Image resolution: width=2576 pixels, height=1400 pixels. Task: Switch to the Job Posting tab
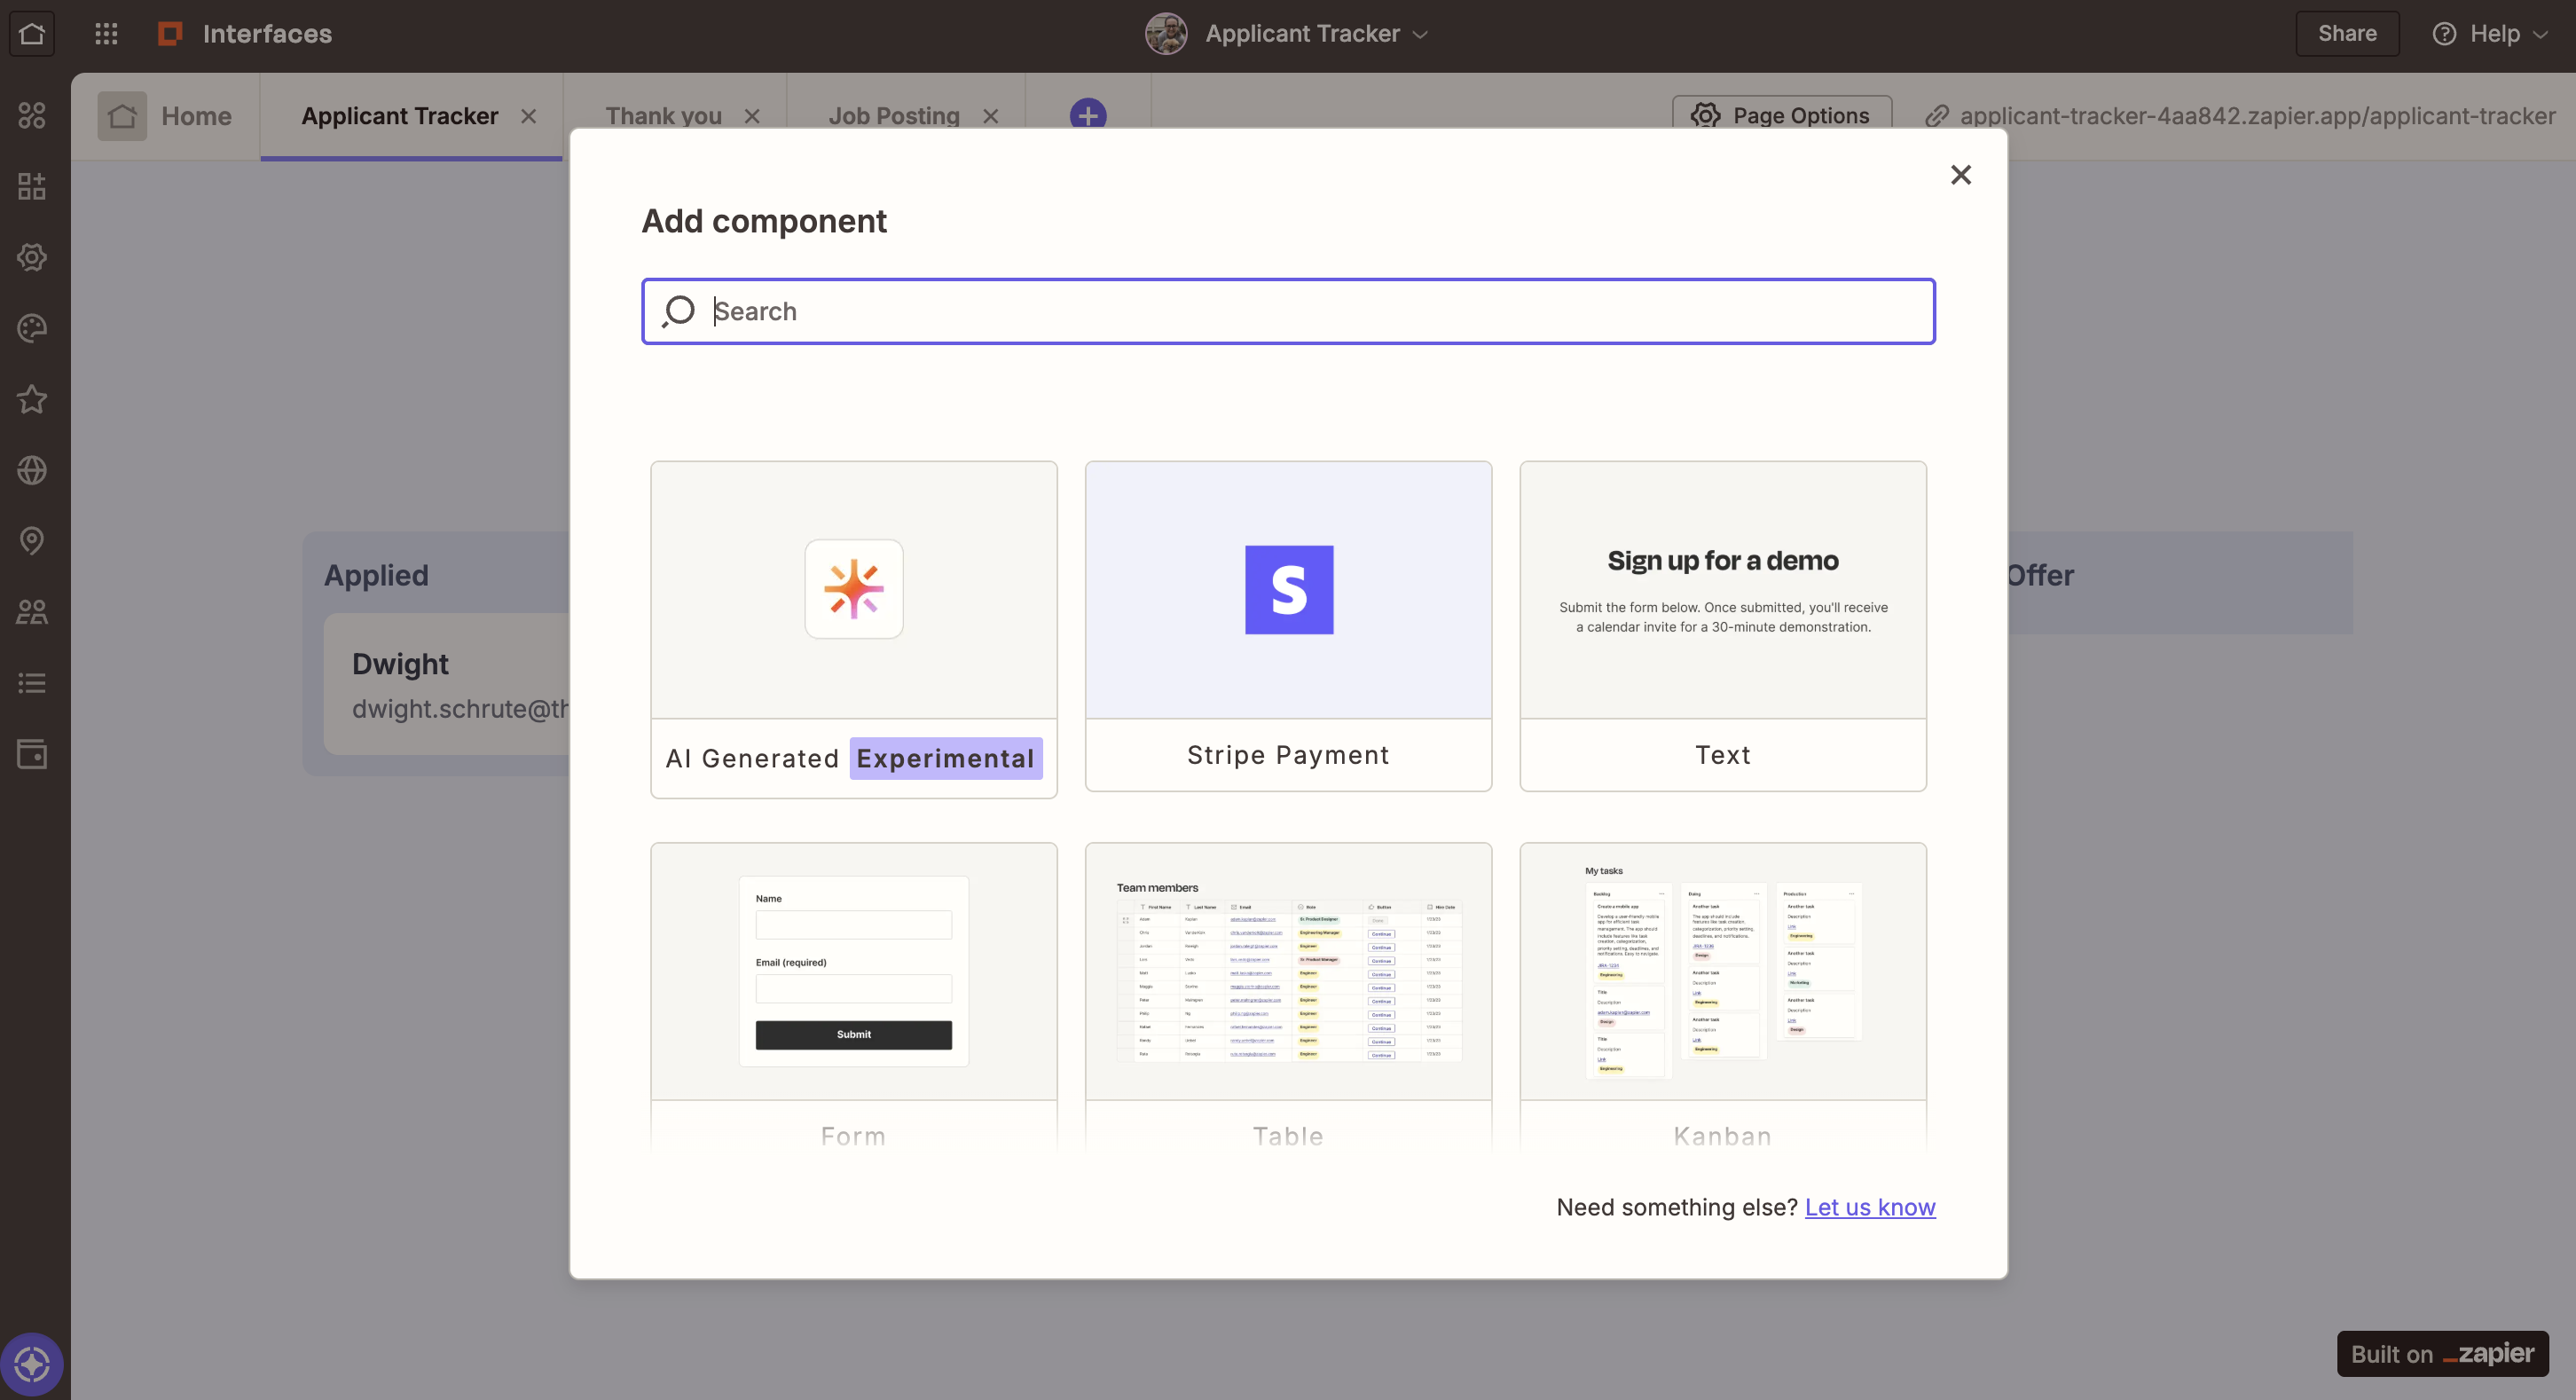click(894, 116)
